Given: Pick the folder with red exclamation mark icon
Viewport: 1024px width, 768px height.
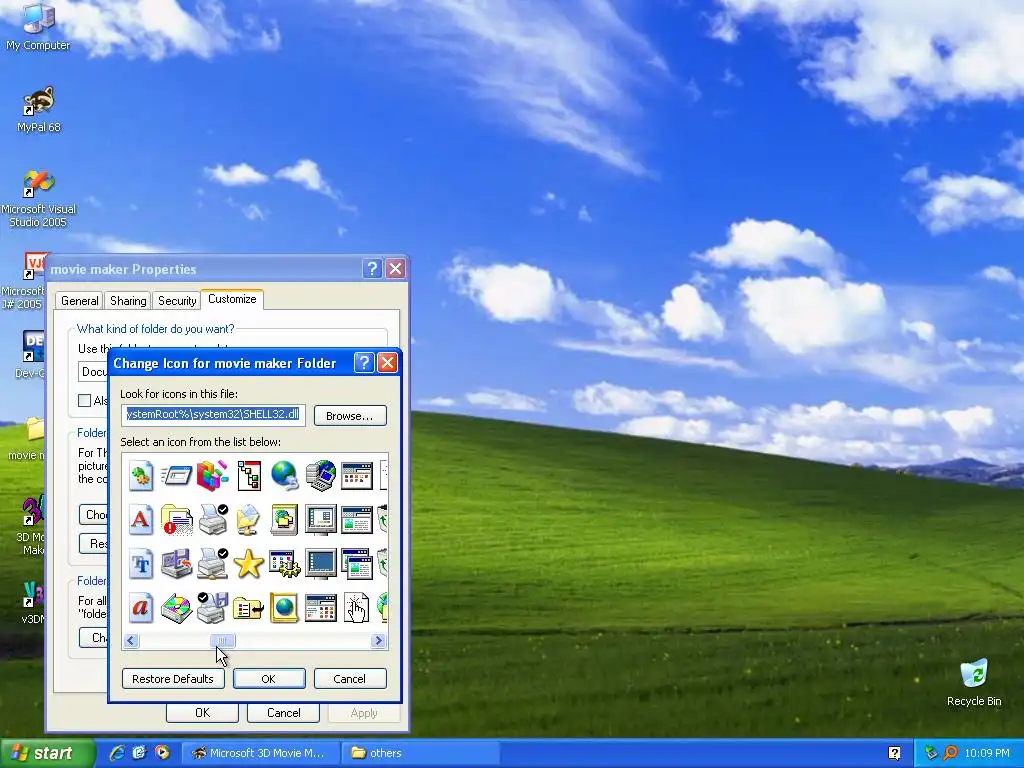Looking at the screenshot, I should (x=176, y=520).
